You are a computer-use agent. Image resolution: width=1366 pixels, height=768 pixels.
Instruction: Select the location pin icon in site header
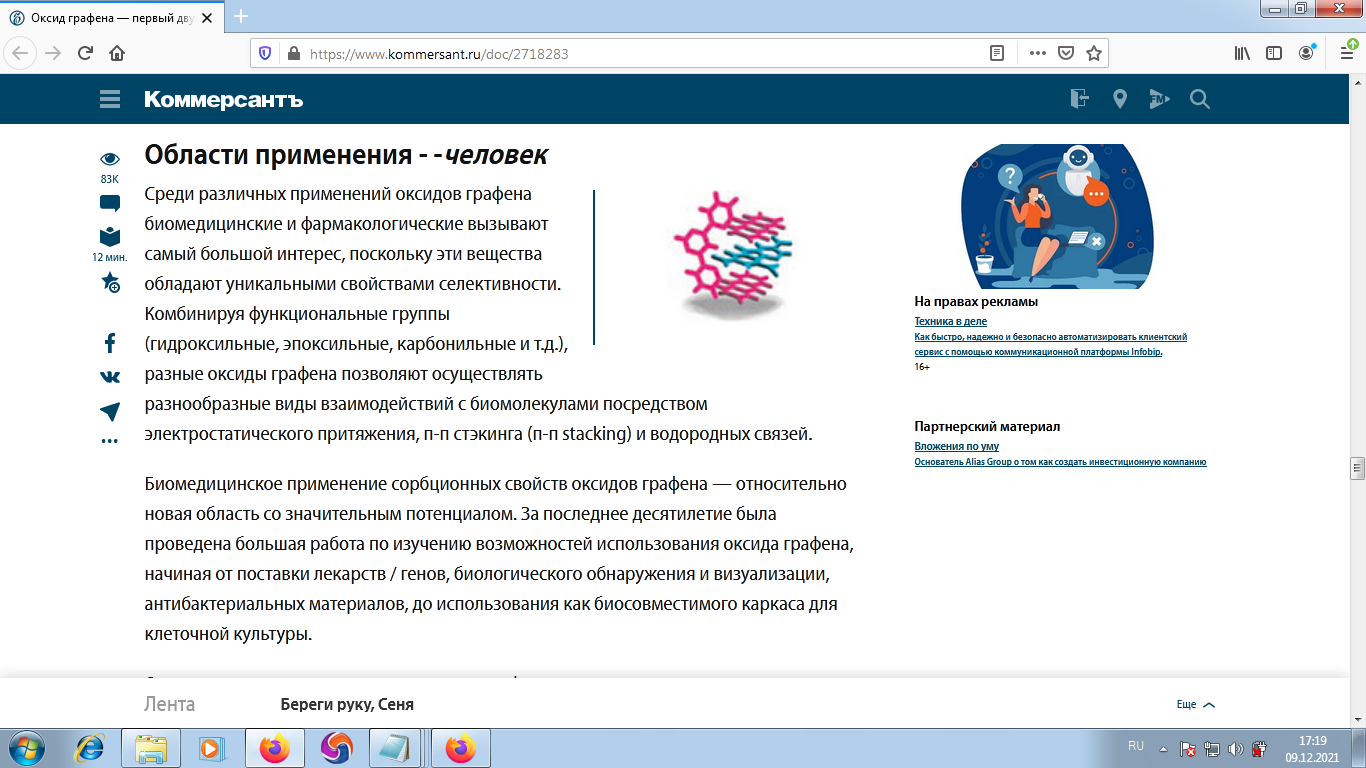tap(1119, 99)
